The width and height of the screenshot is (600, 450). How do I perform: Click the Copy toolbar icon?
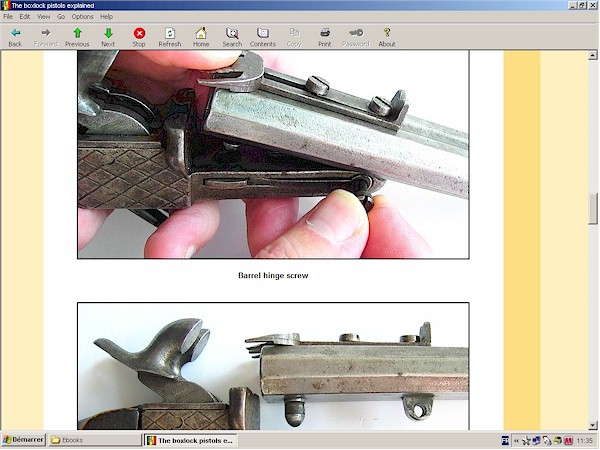[294, 37]
